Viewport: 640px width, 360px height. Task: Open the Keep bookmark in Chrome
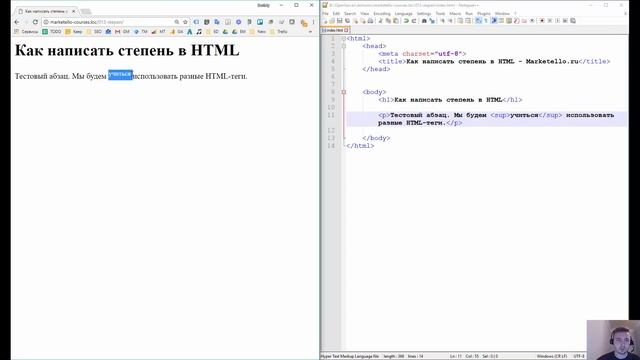[74, 31]
